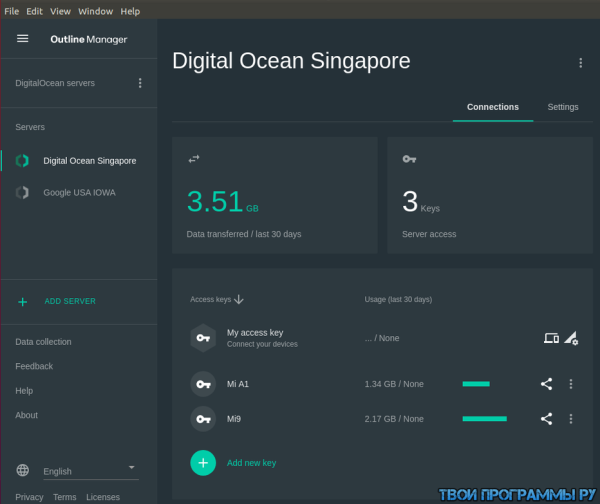Viewport: 600px width, 504px height.
Task: Click the Mi9 key name
Action: coord(234,419)
